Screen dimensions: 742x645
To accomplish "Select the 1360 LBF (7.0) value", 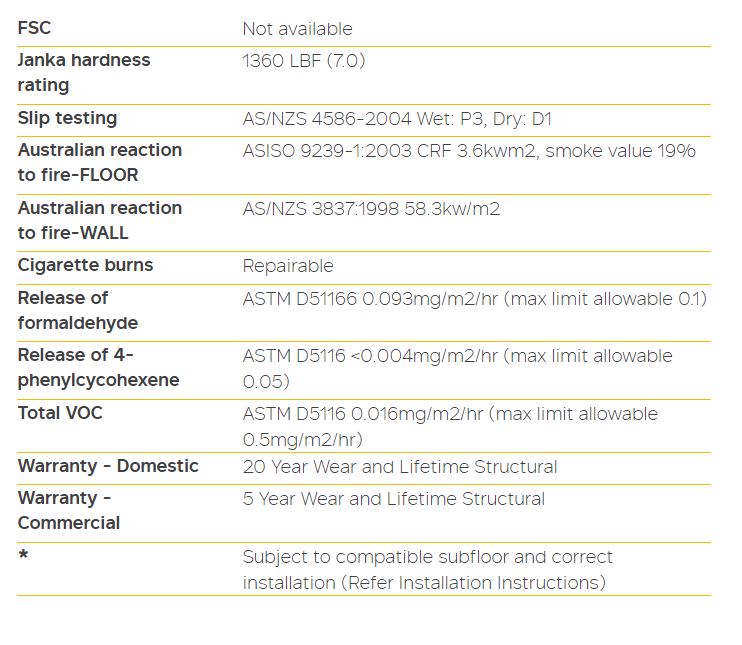I will tap(304, 61).
